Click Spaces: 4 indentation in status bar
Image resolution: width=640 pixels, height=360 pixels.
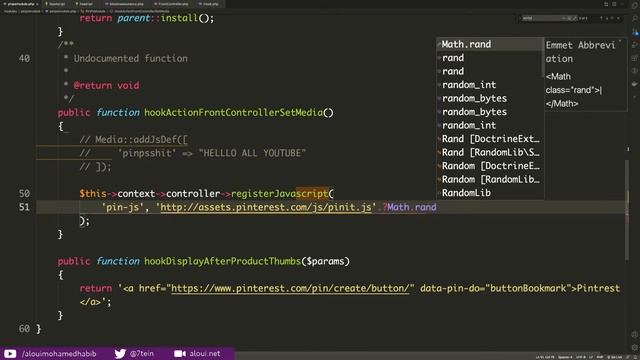tap(565, 357)
